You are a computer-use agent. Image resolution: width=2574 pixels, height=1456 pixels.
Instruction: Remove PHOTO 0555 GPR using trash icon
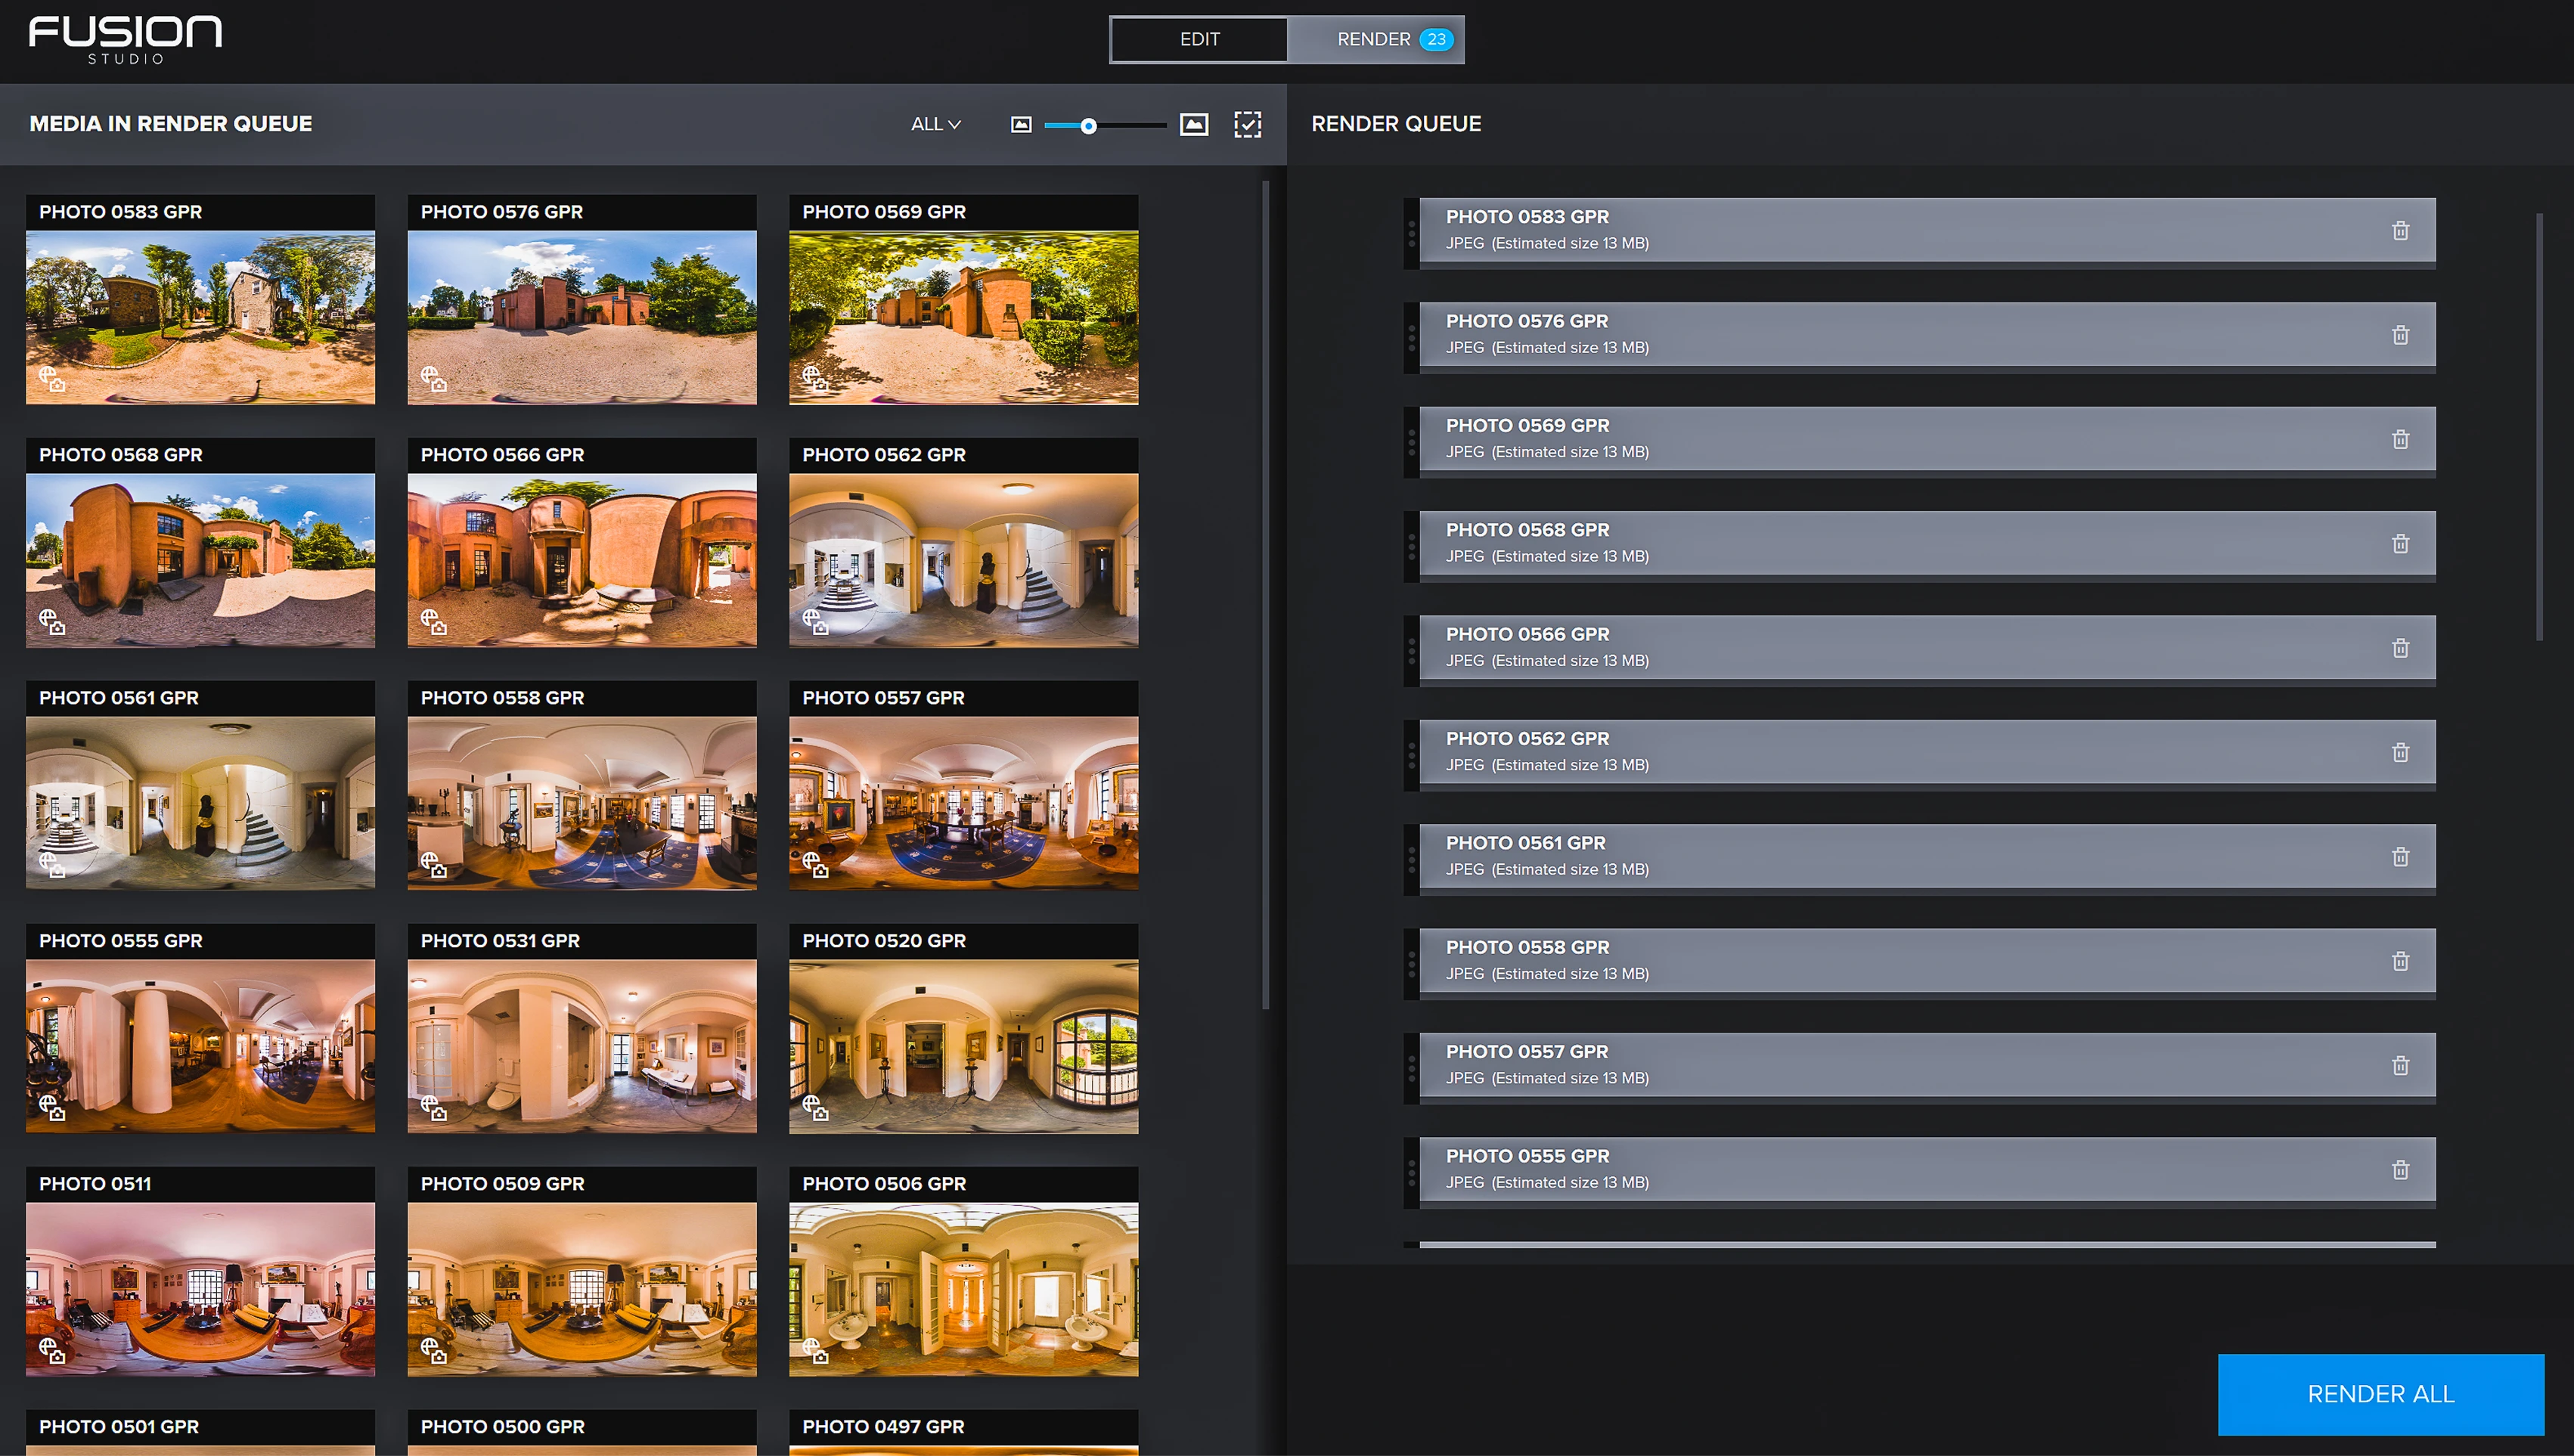(x=2400, y=1170)
